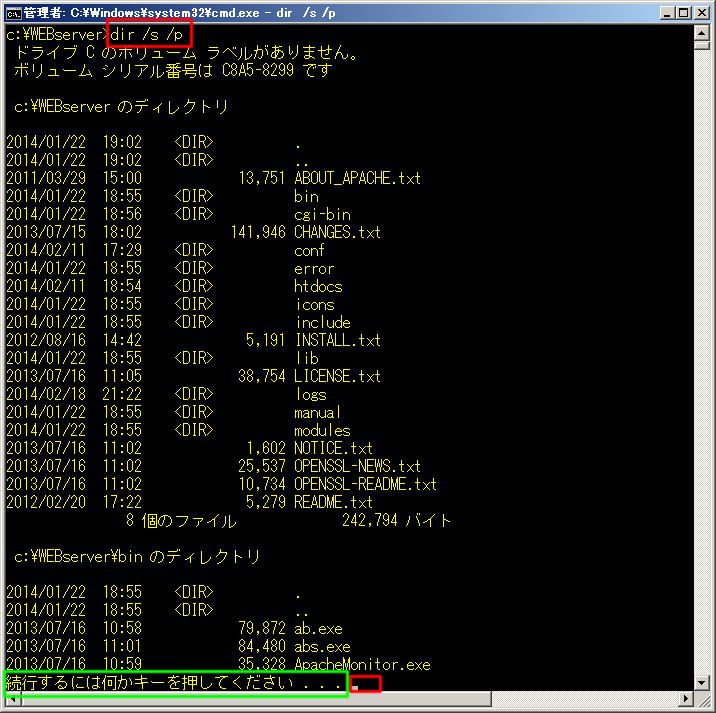Screen dimensions: 716x713
Task: Click the total size "242,794 バイト"
Action: point(396,520)
